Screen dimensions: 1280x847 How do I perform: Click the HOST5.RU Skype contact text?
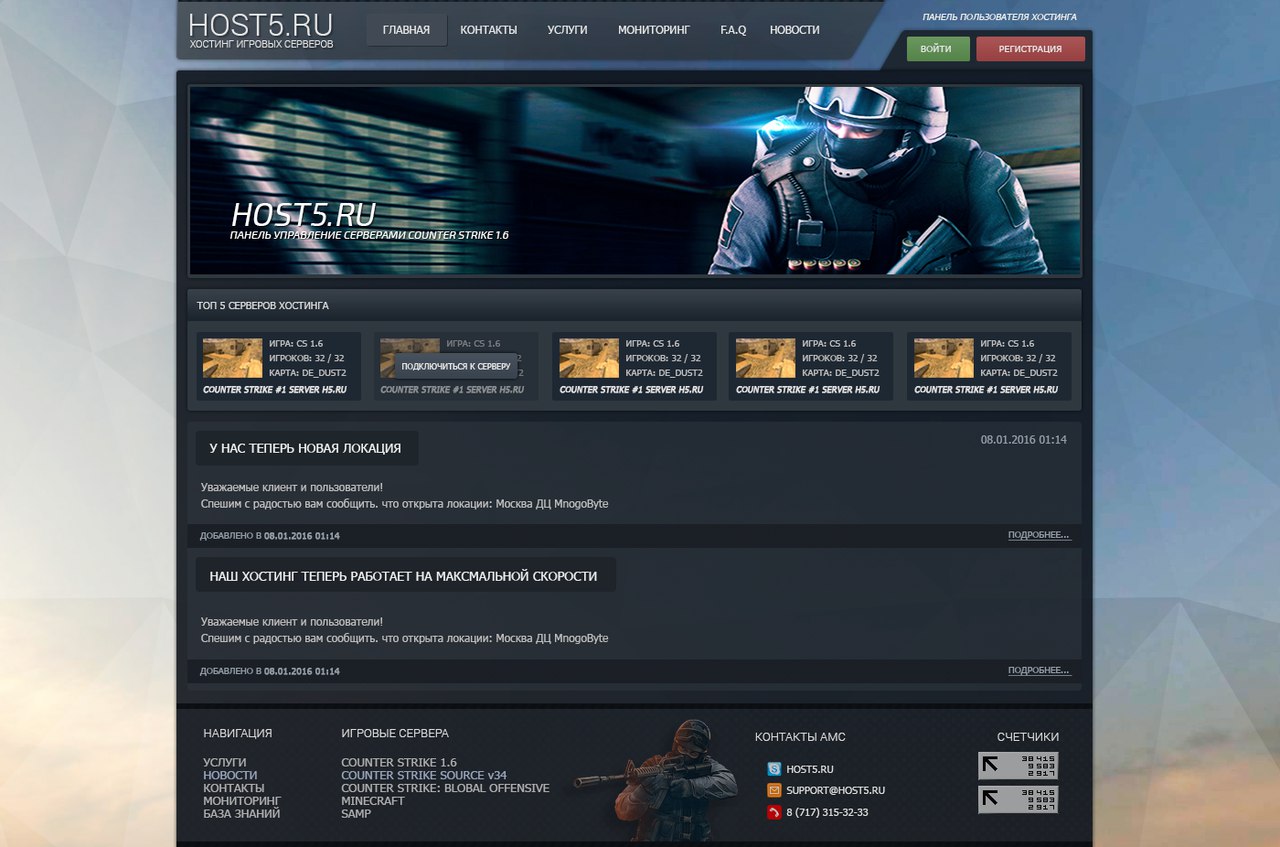click(x=810, y=769)
